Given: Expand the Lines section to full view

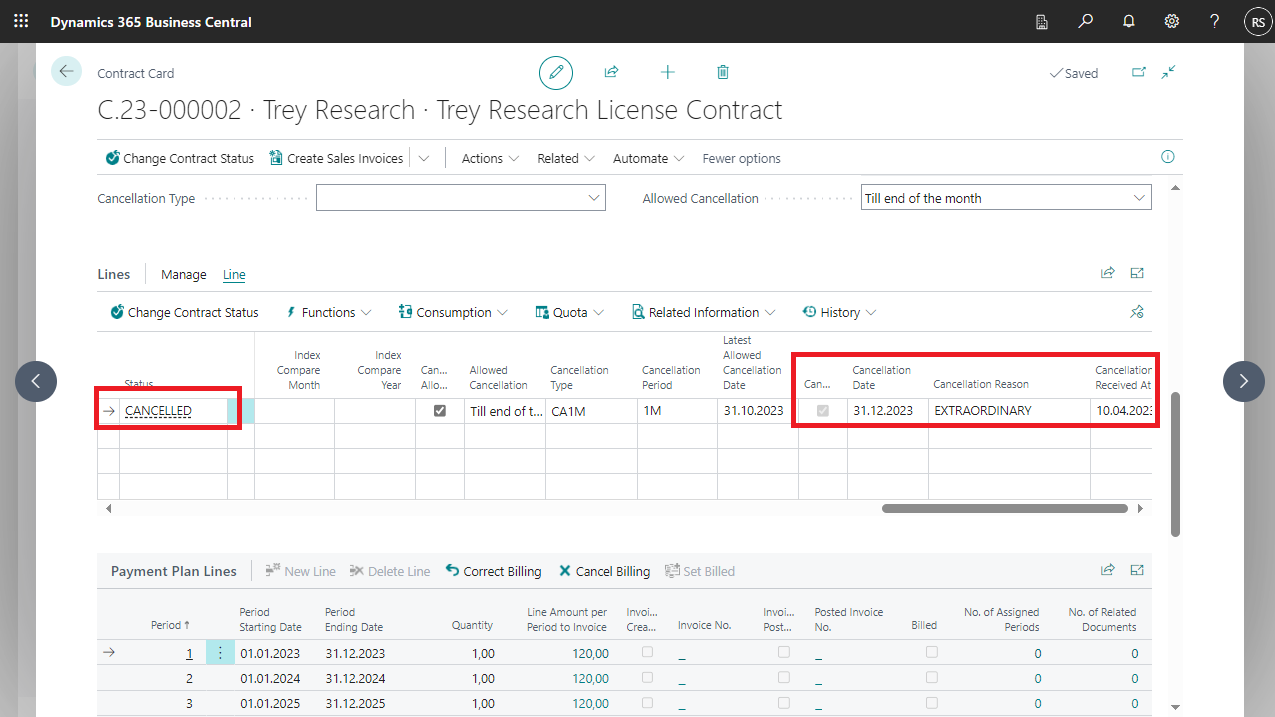Looking at the screenshot, I should click(1137, 273).
